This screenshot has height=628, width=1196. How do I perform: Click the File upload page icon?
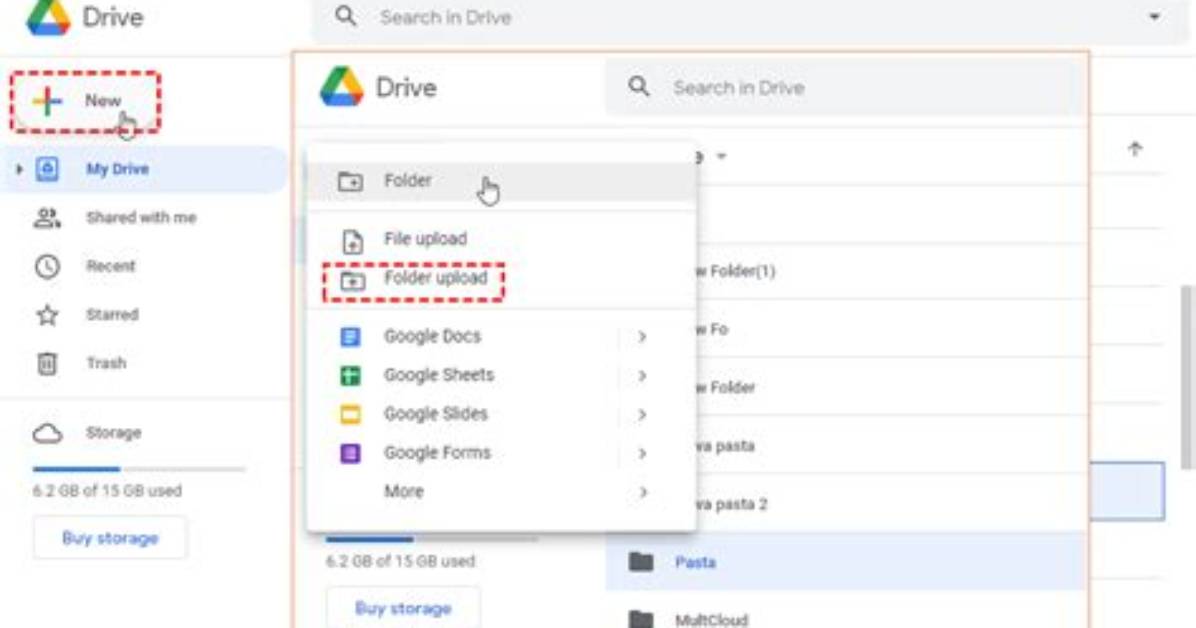coord(352,241)
